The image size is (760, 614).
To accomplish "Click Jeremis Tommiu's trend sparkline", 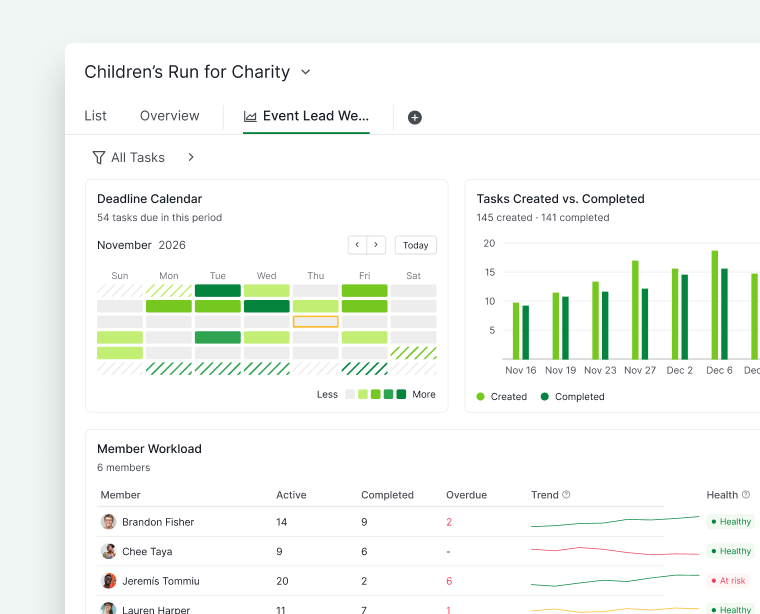I will point(615,580).
